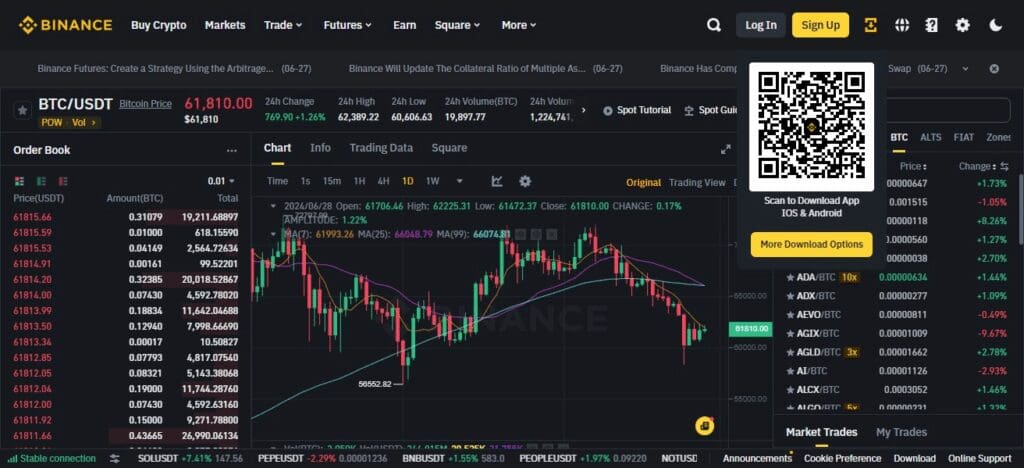Click More Download Options button
The height and width of the screenshot is (468, 1024).
coord(811,245)
